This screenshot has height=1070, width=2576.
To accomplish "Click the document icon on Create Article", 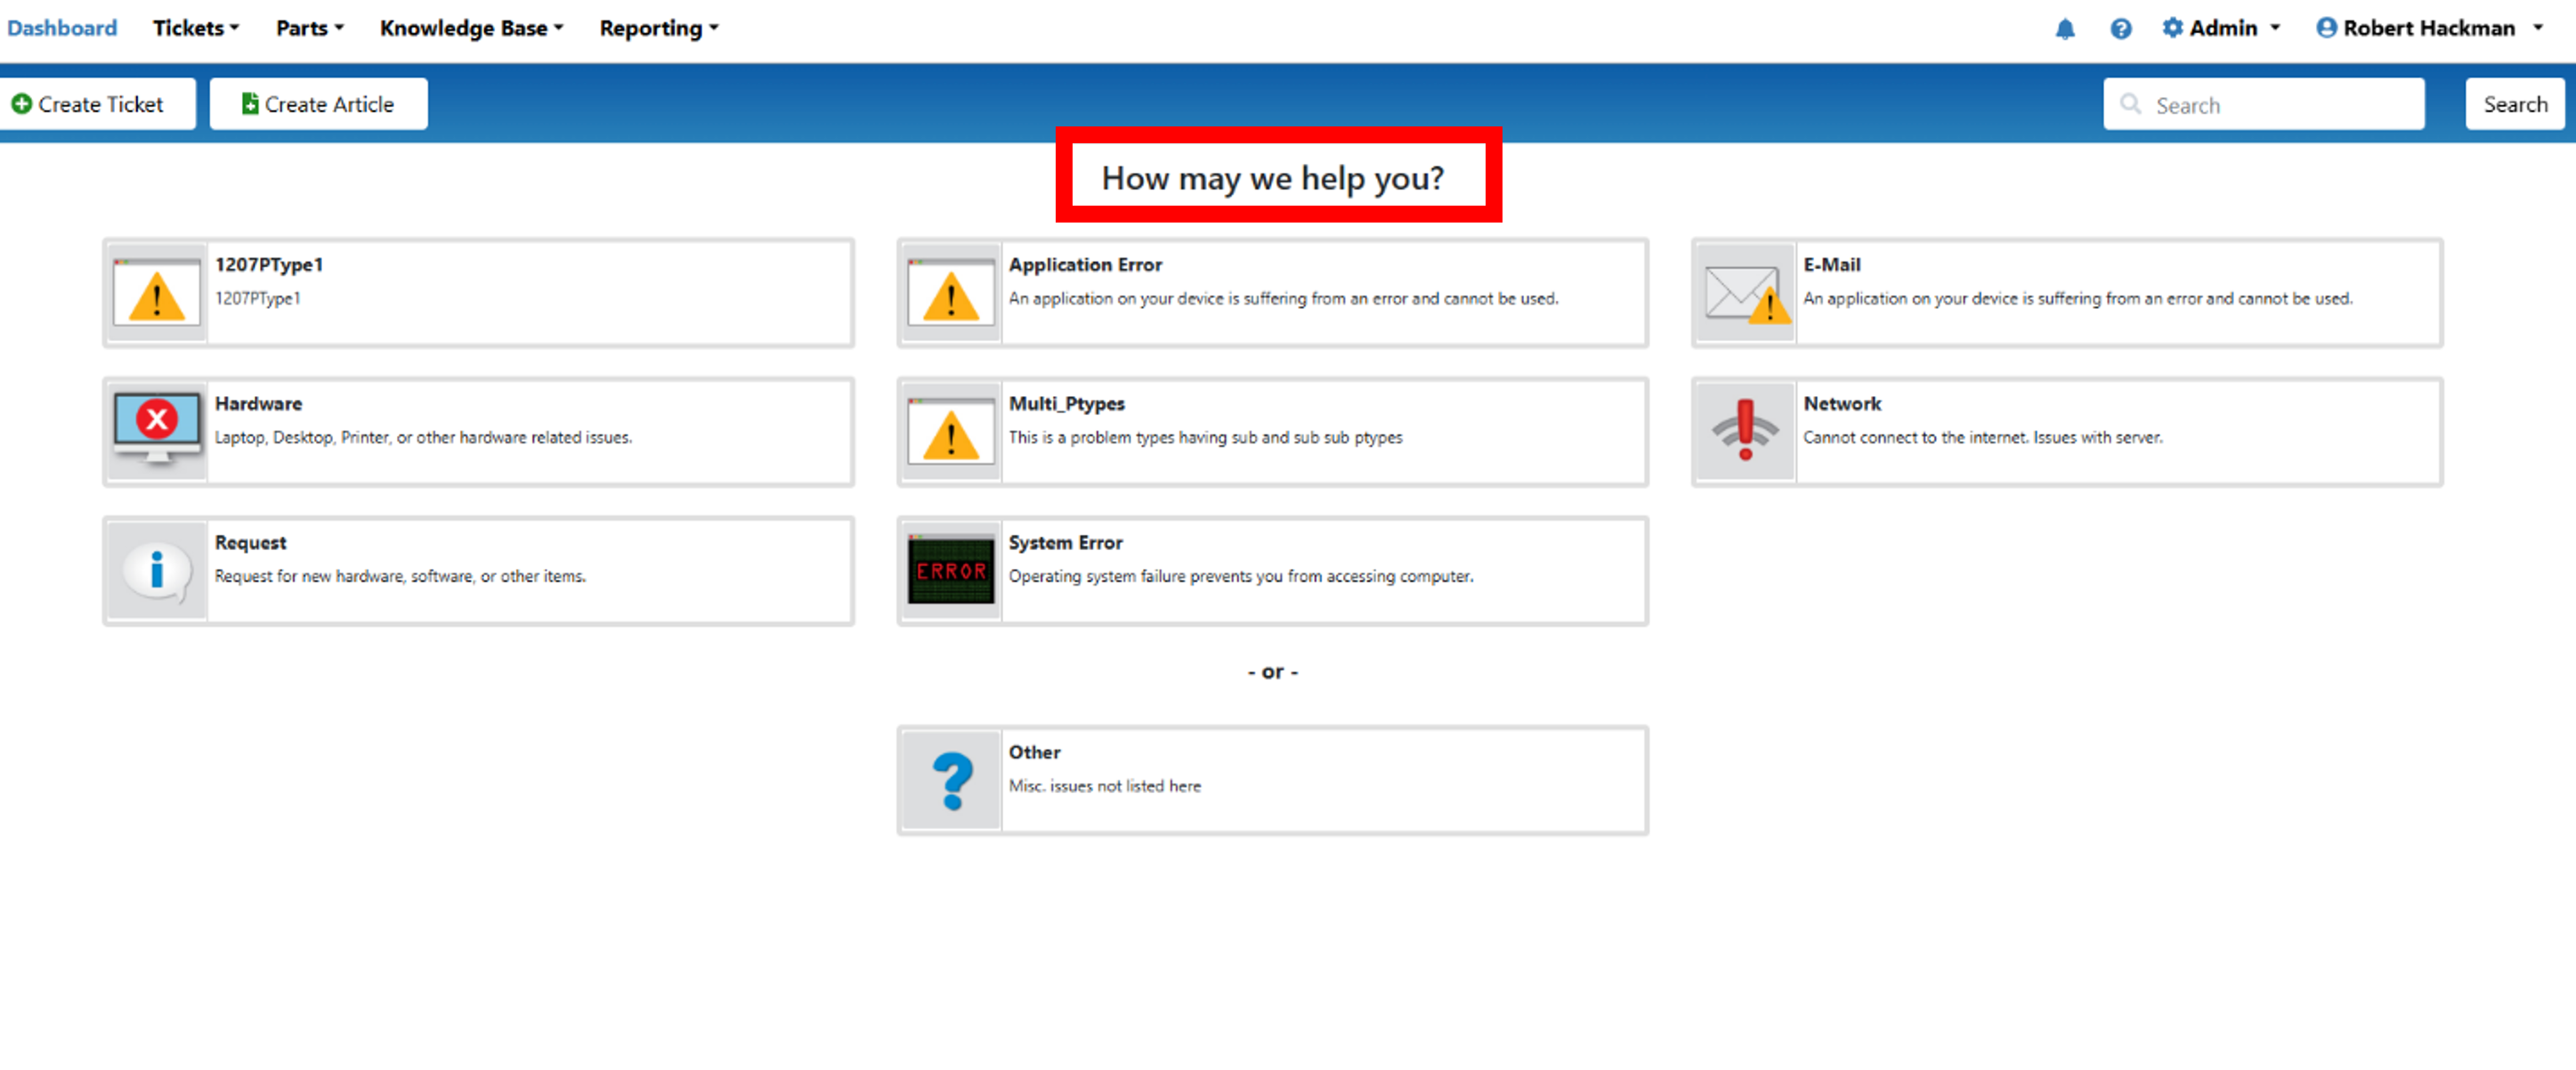I will 250,104.
